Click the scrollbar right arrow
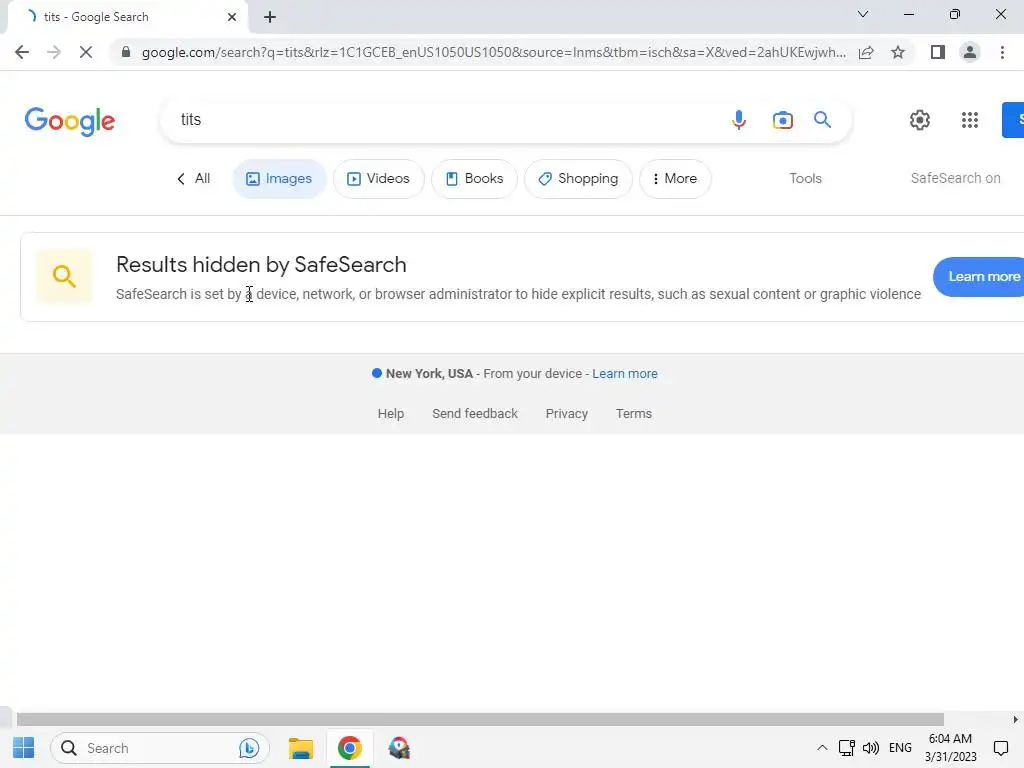The width and height of the screenshot is (1024, 768). 1016,719
